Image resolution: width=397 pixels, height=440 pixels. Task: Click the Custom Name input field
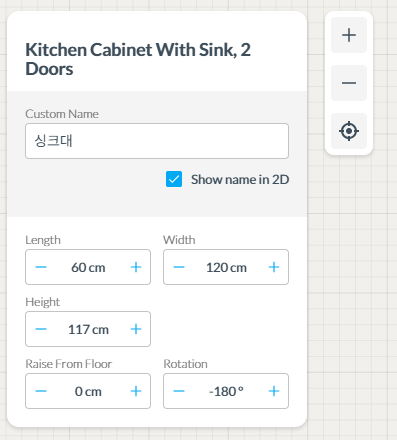(157, 141)
